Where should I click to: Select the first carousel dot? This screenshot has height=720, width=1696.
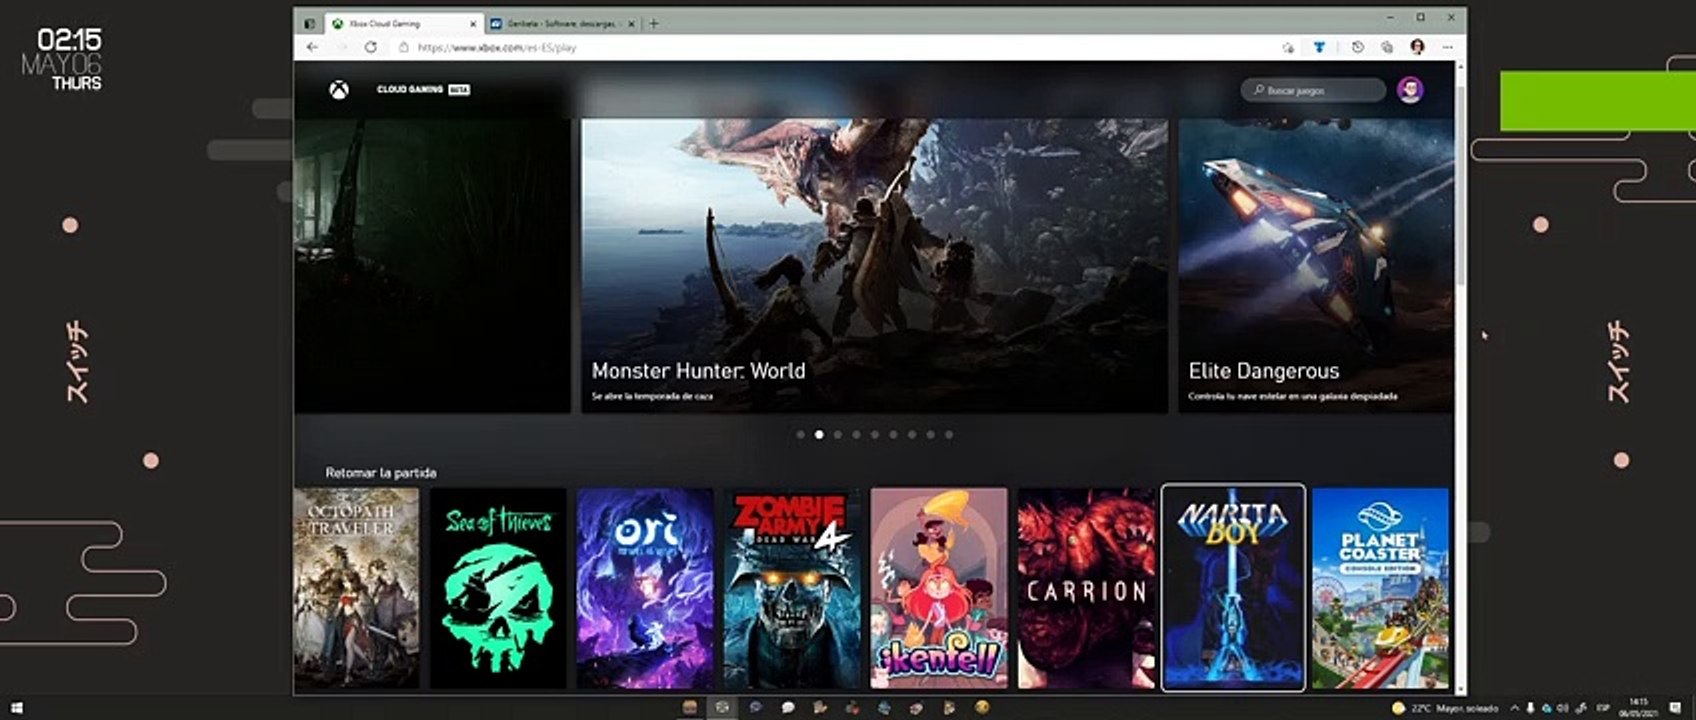[800, 435]
